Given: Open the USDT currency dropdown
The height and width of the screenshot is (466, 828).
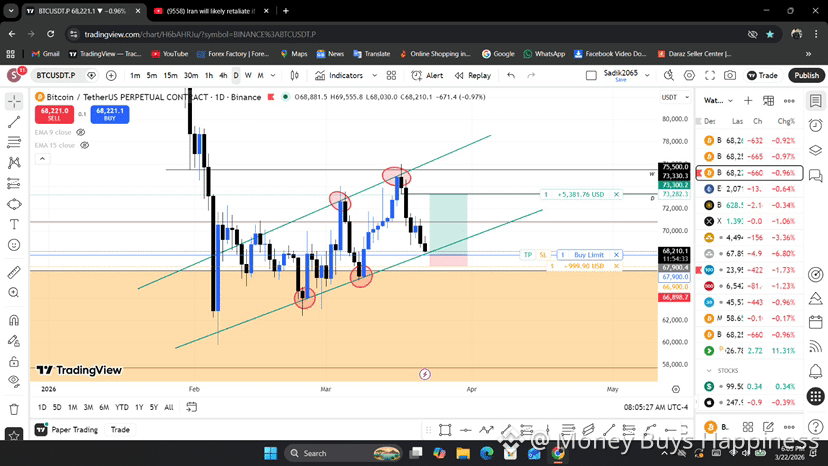Looking at the screenshot, I should point(675,97).
